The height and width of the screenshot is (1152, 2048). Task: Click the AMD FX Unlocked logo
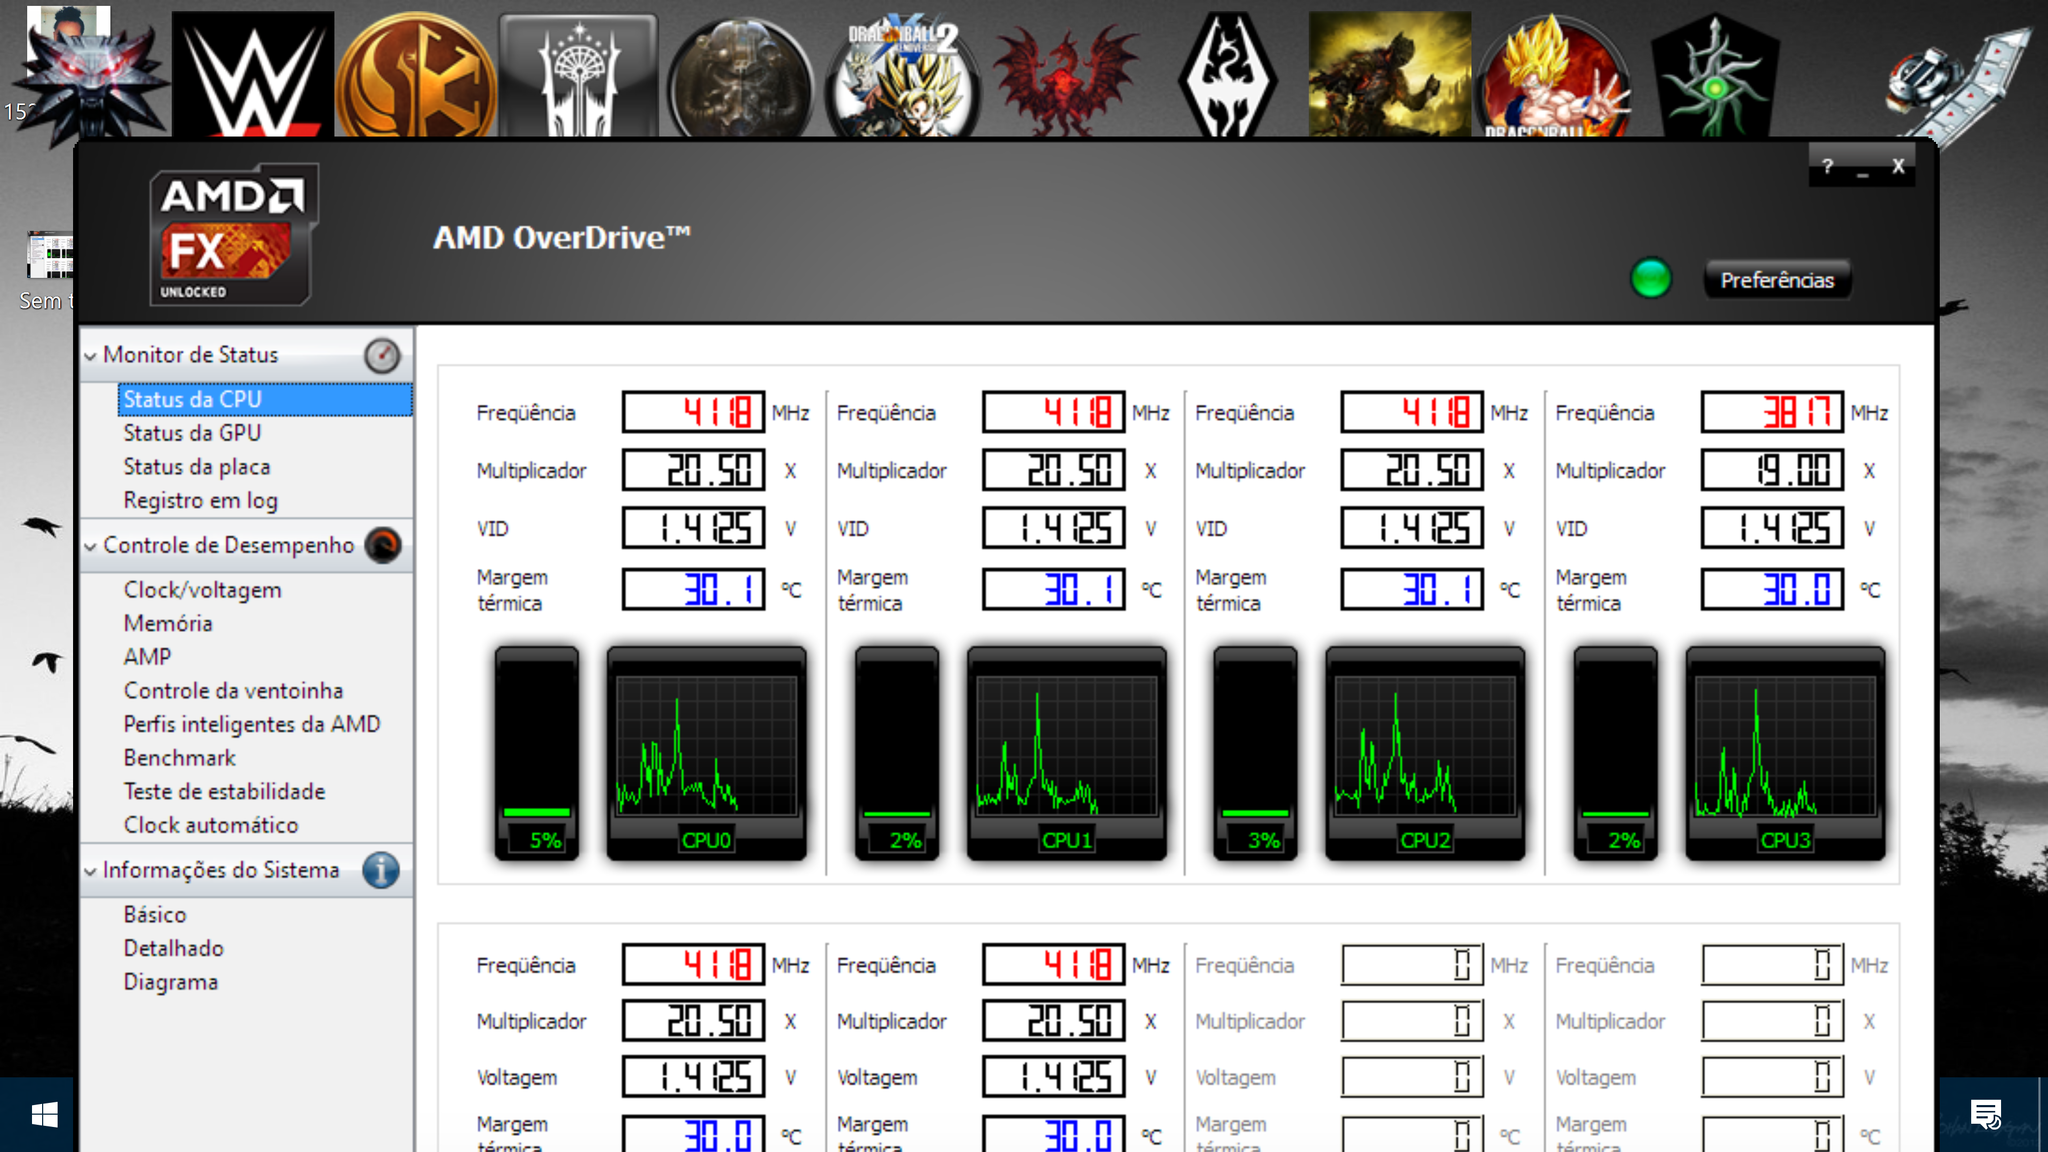(234, 235)
